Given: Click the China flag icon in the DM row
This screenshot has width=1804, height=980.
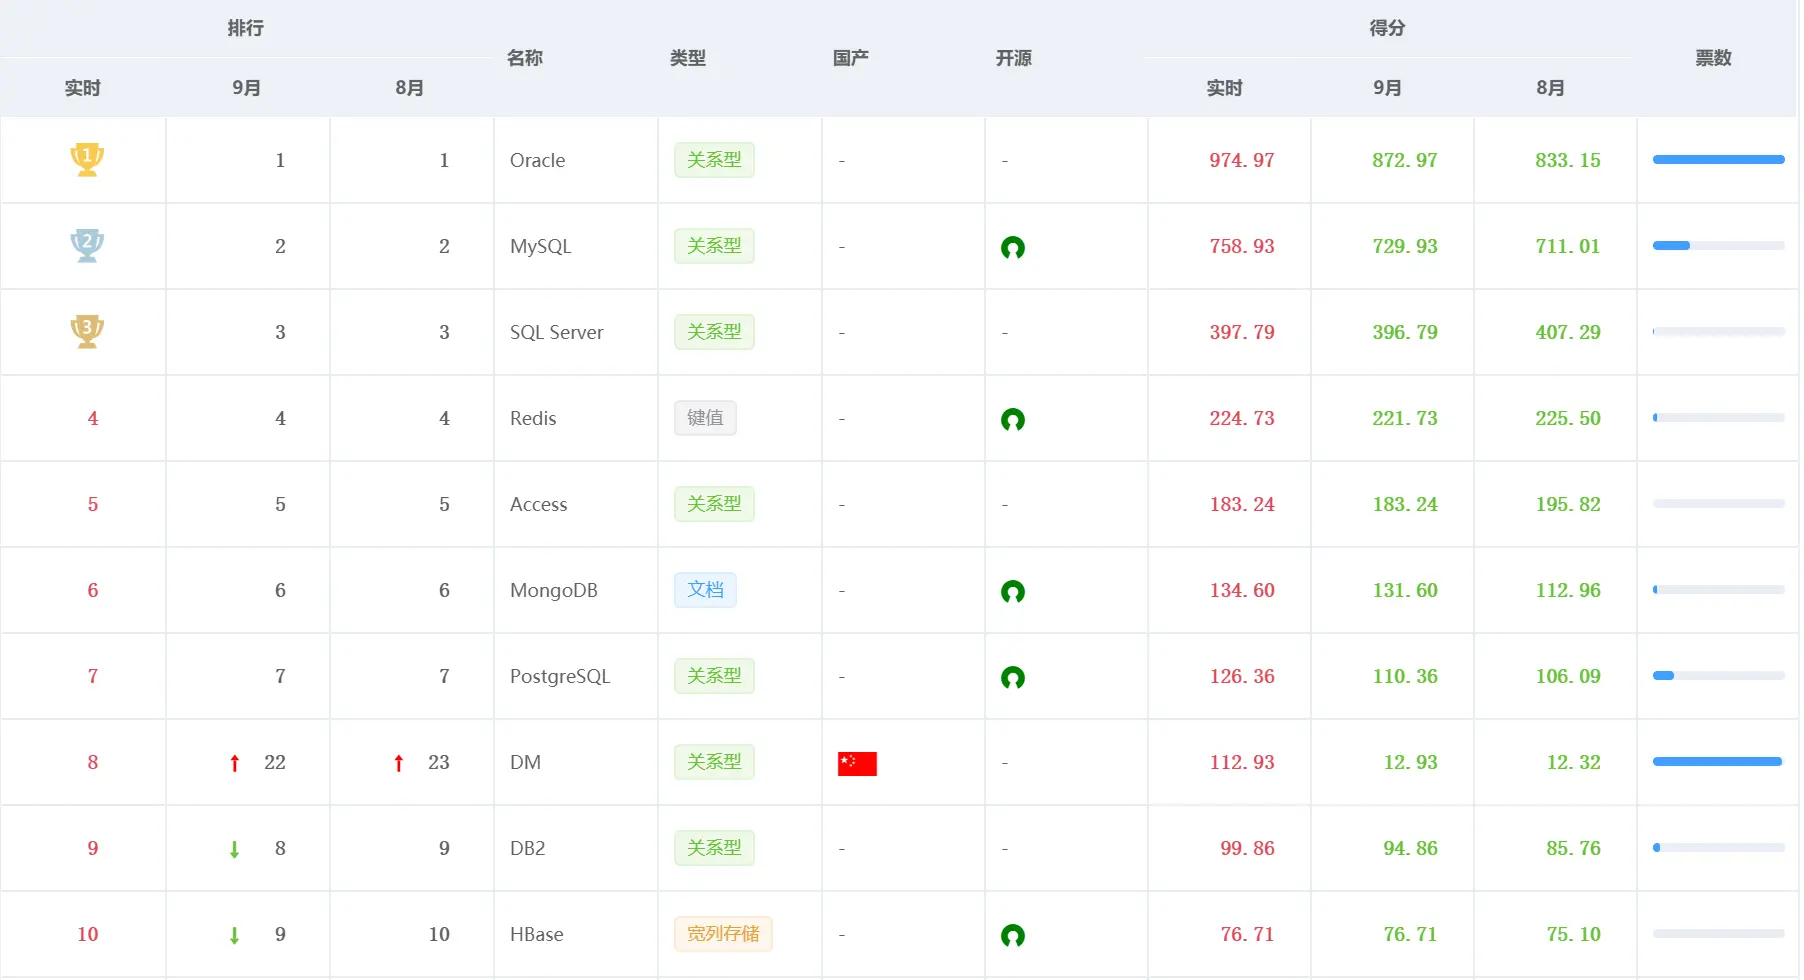Looking at the screenshot, I should [857, 763].
